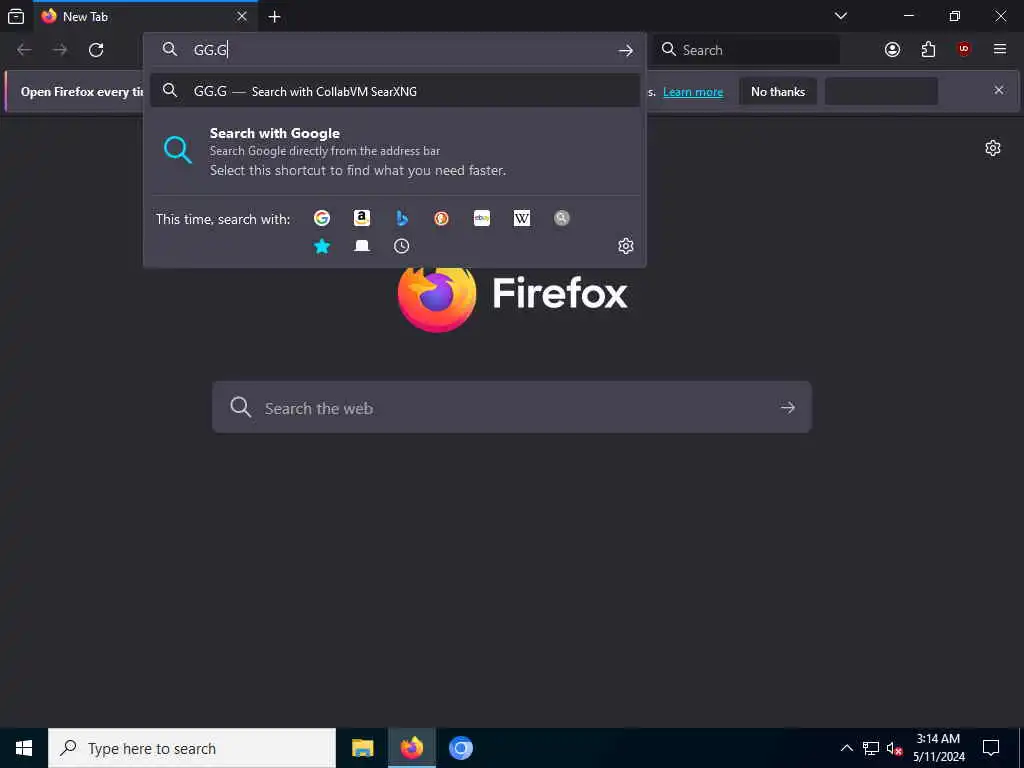The width and height of the screenshot is (1024, 768).
Task: Search this time with Wikipedia icon
Action: point(522,218)
